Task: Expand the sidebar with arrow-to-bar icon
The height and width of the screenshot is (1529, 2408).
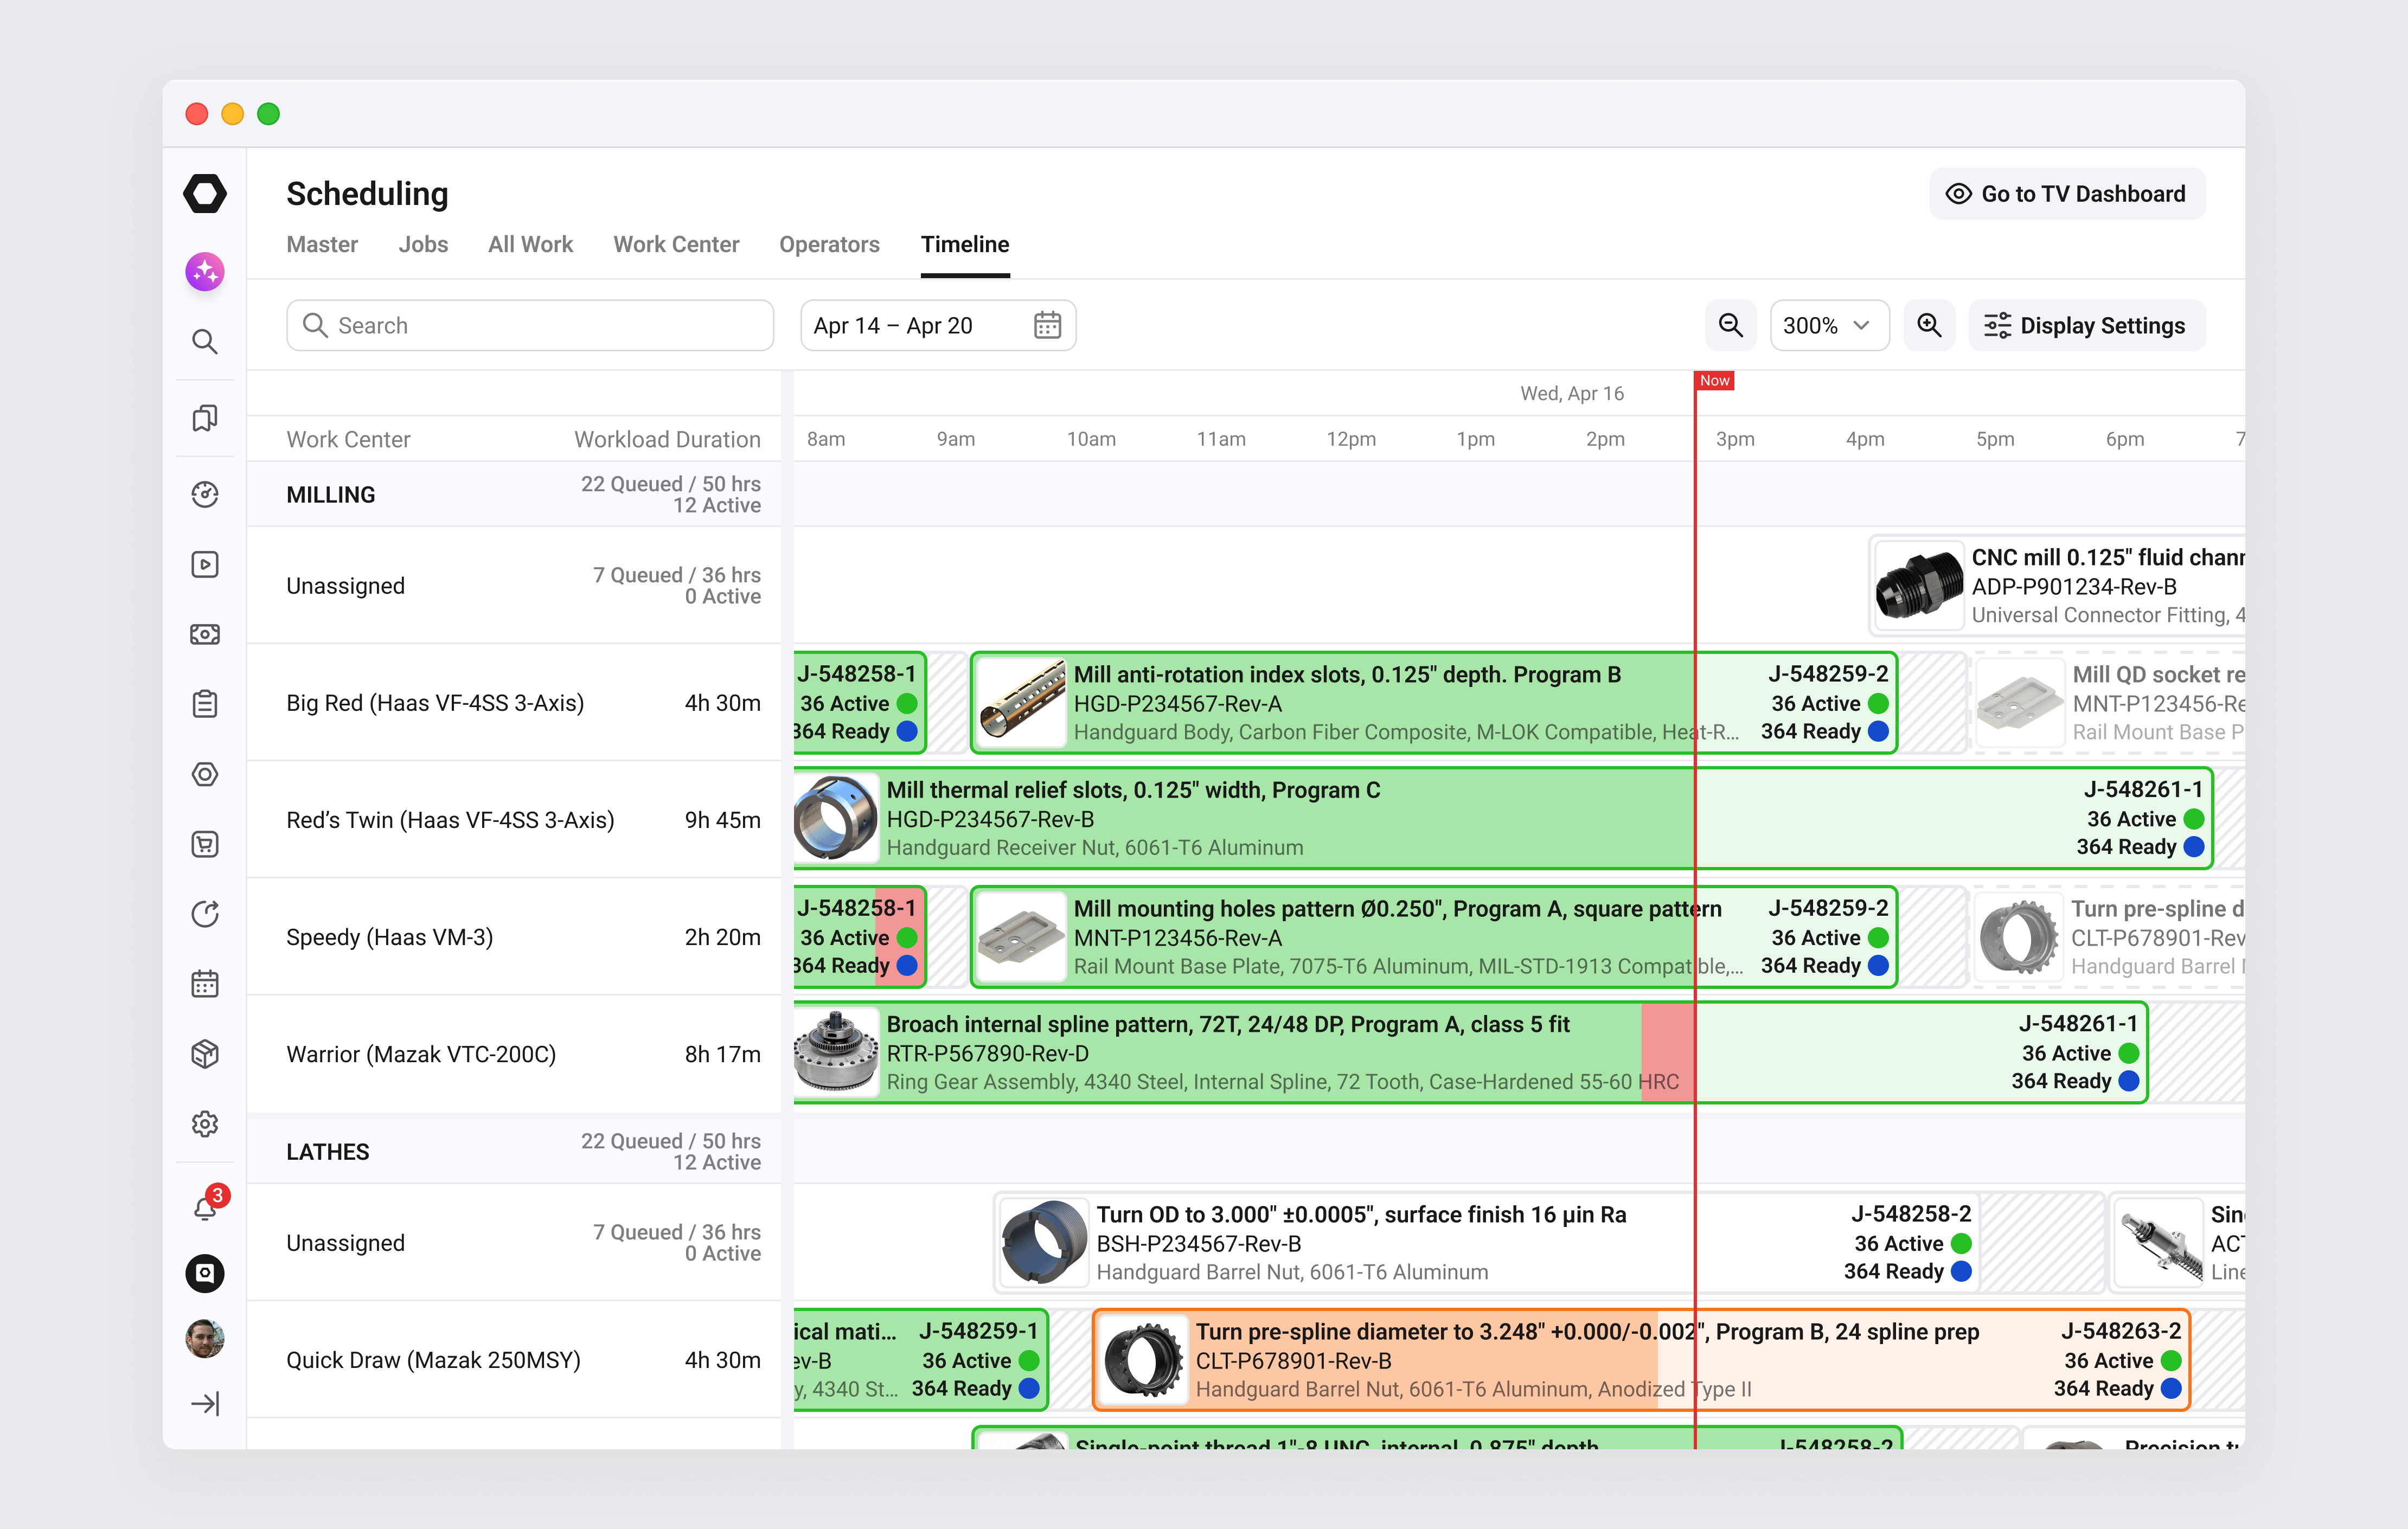Action: (205, 1404)
